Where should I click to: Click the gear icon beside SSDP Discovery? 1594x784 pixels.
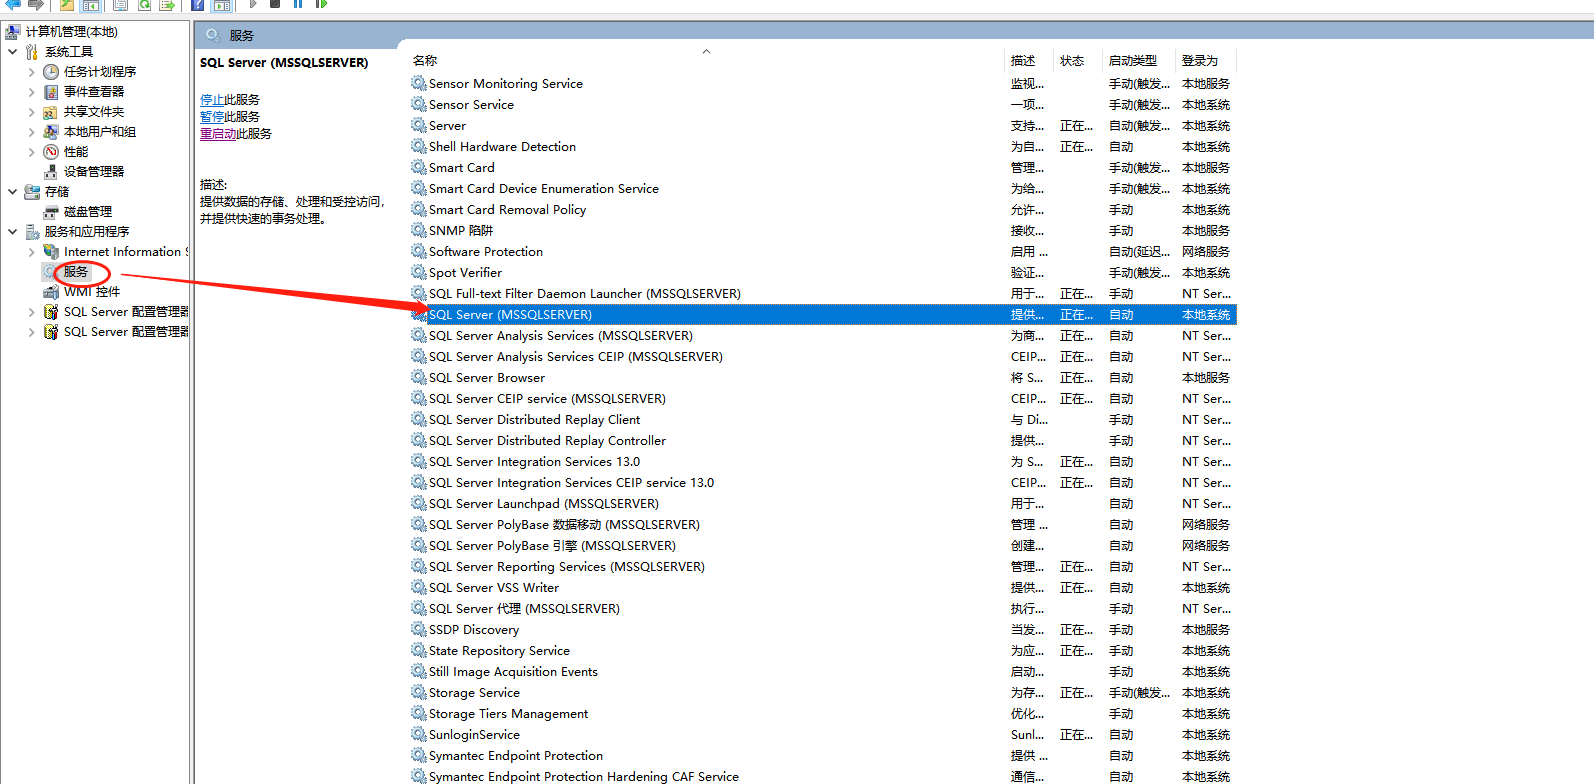tap(419, 629)
